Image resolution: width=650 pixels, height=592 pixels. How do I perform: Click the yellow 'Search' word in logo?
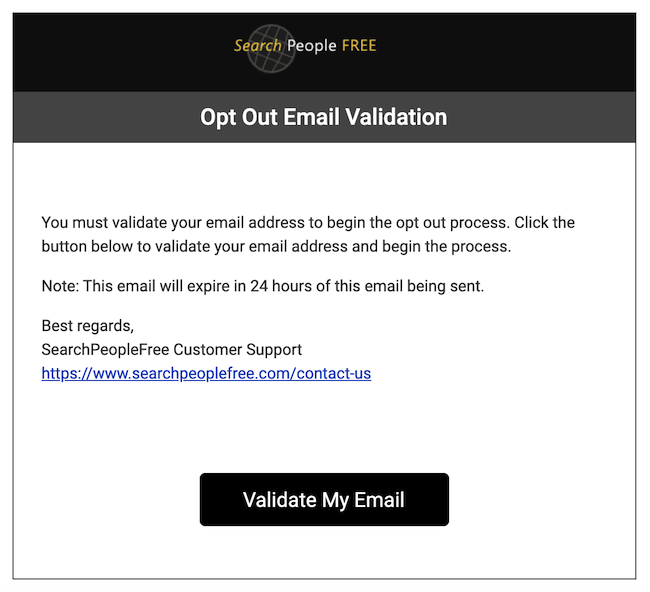coord(257,46)
